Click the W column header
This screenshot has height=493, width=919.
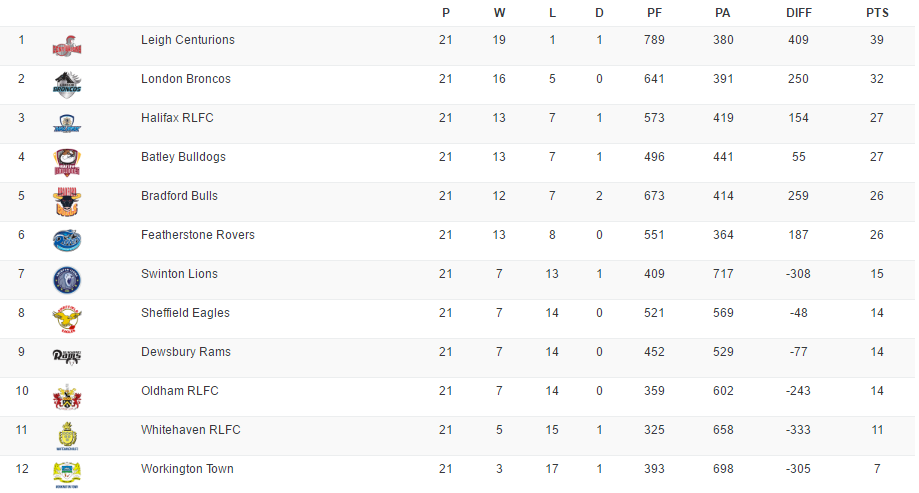pos(499,13)
